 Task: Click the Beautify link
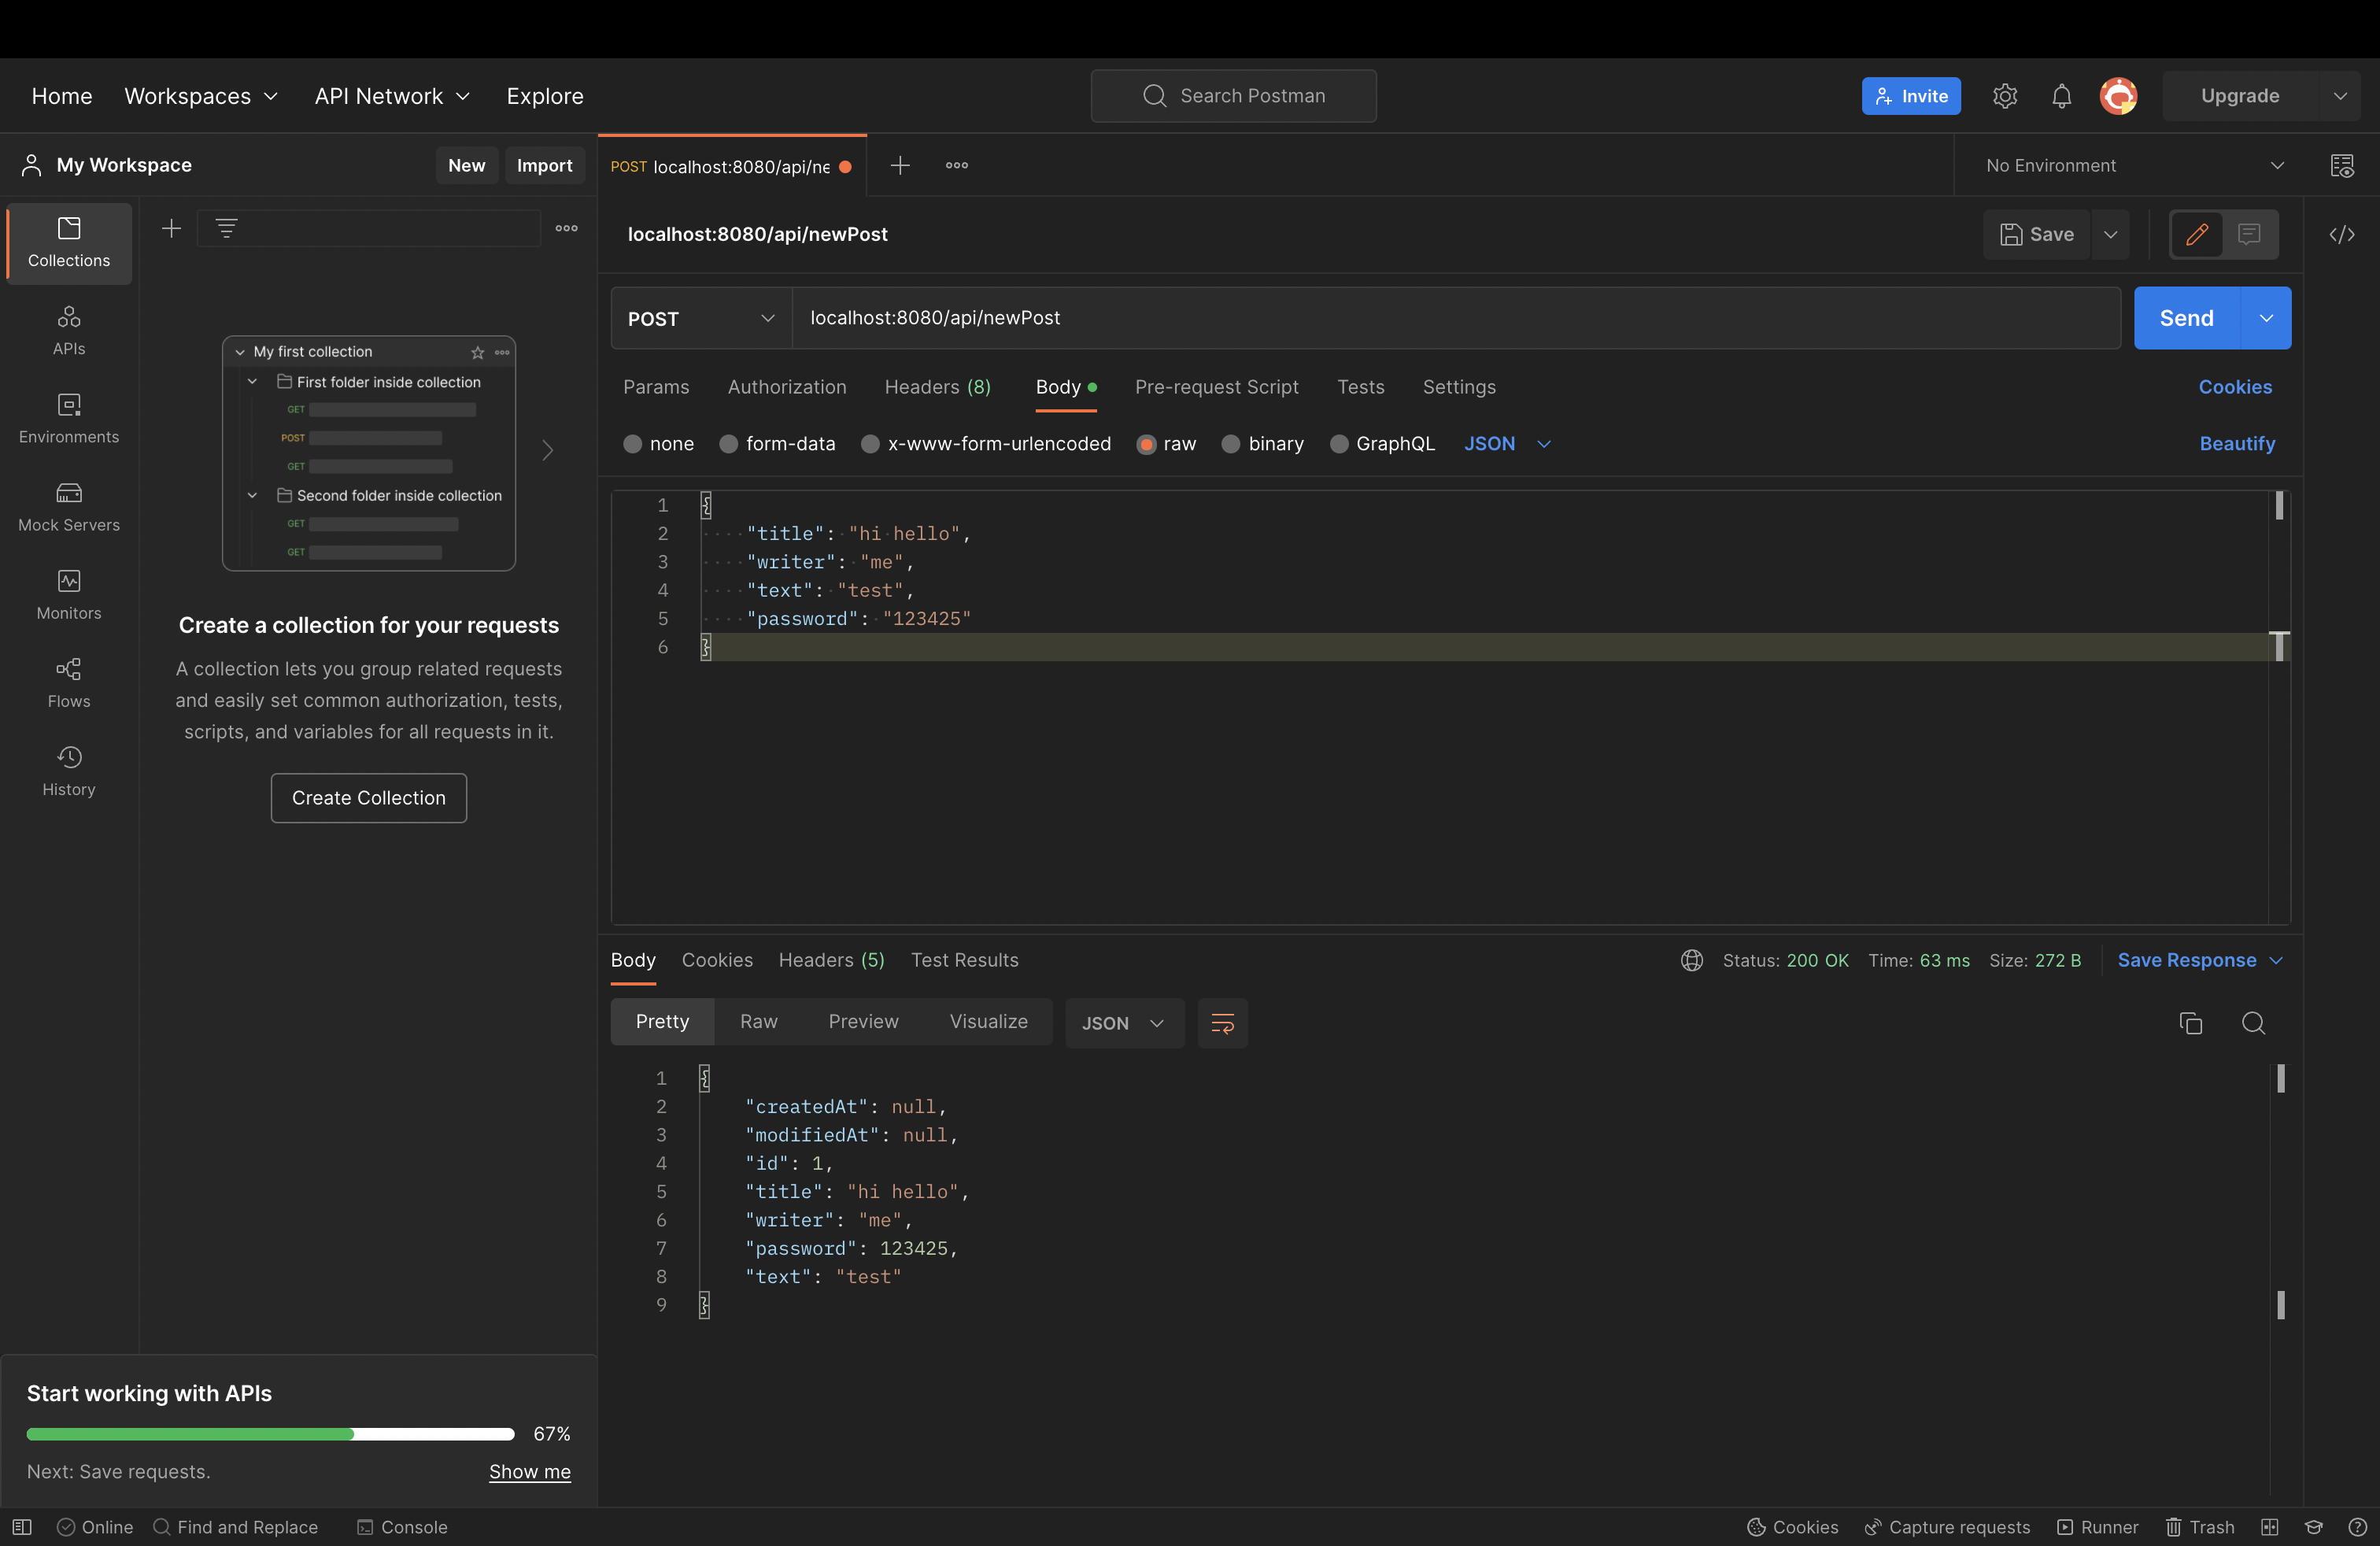pos(2237,443)
